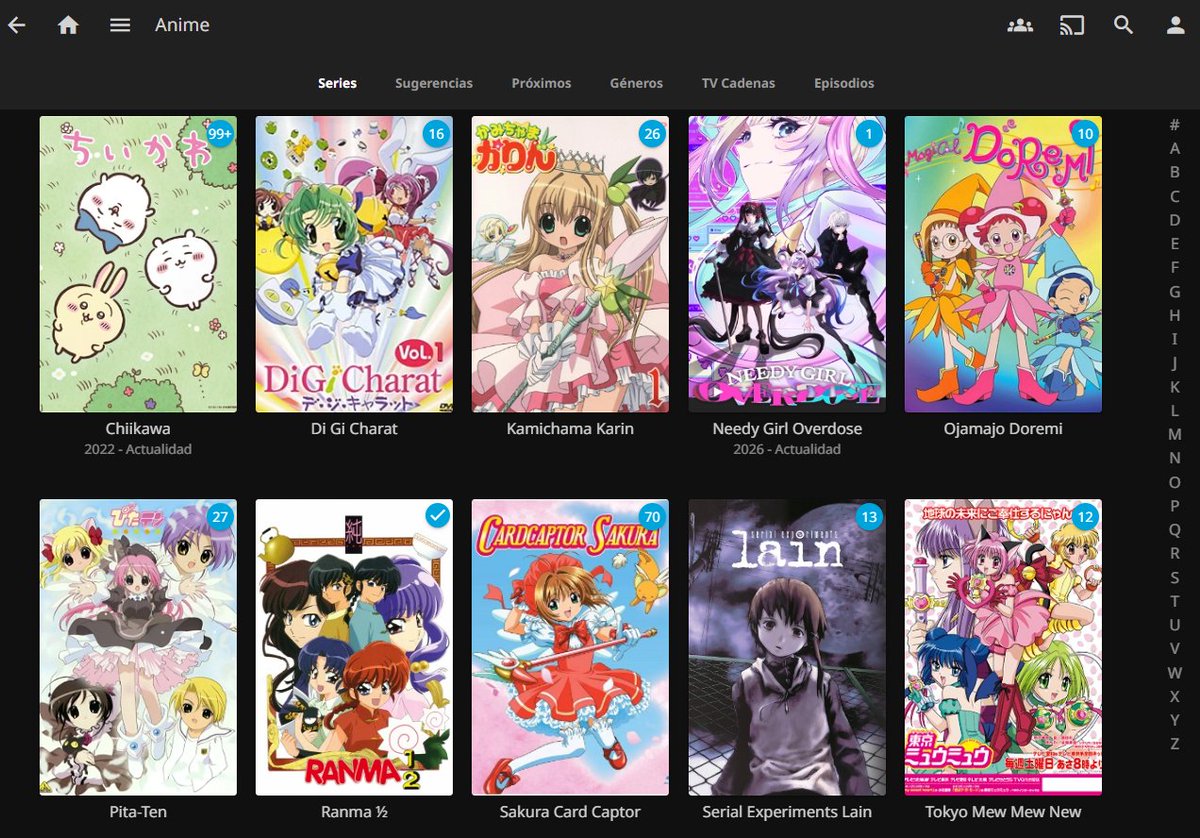Click the 16 badge on Di Gi Charat

(437, 133)
